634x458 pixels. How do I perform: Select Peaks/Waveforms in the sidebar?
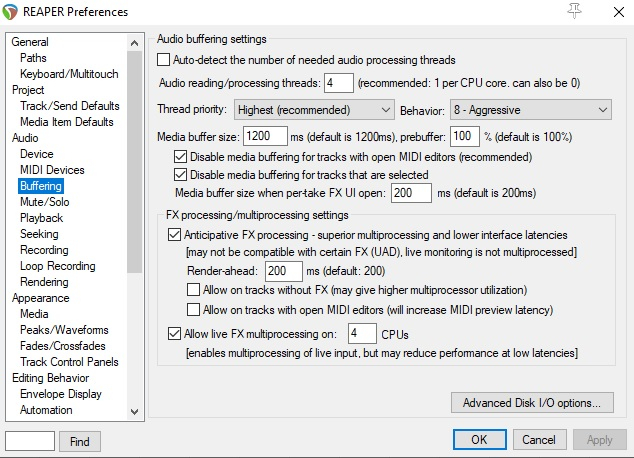[x=64, y=330]
